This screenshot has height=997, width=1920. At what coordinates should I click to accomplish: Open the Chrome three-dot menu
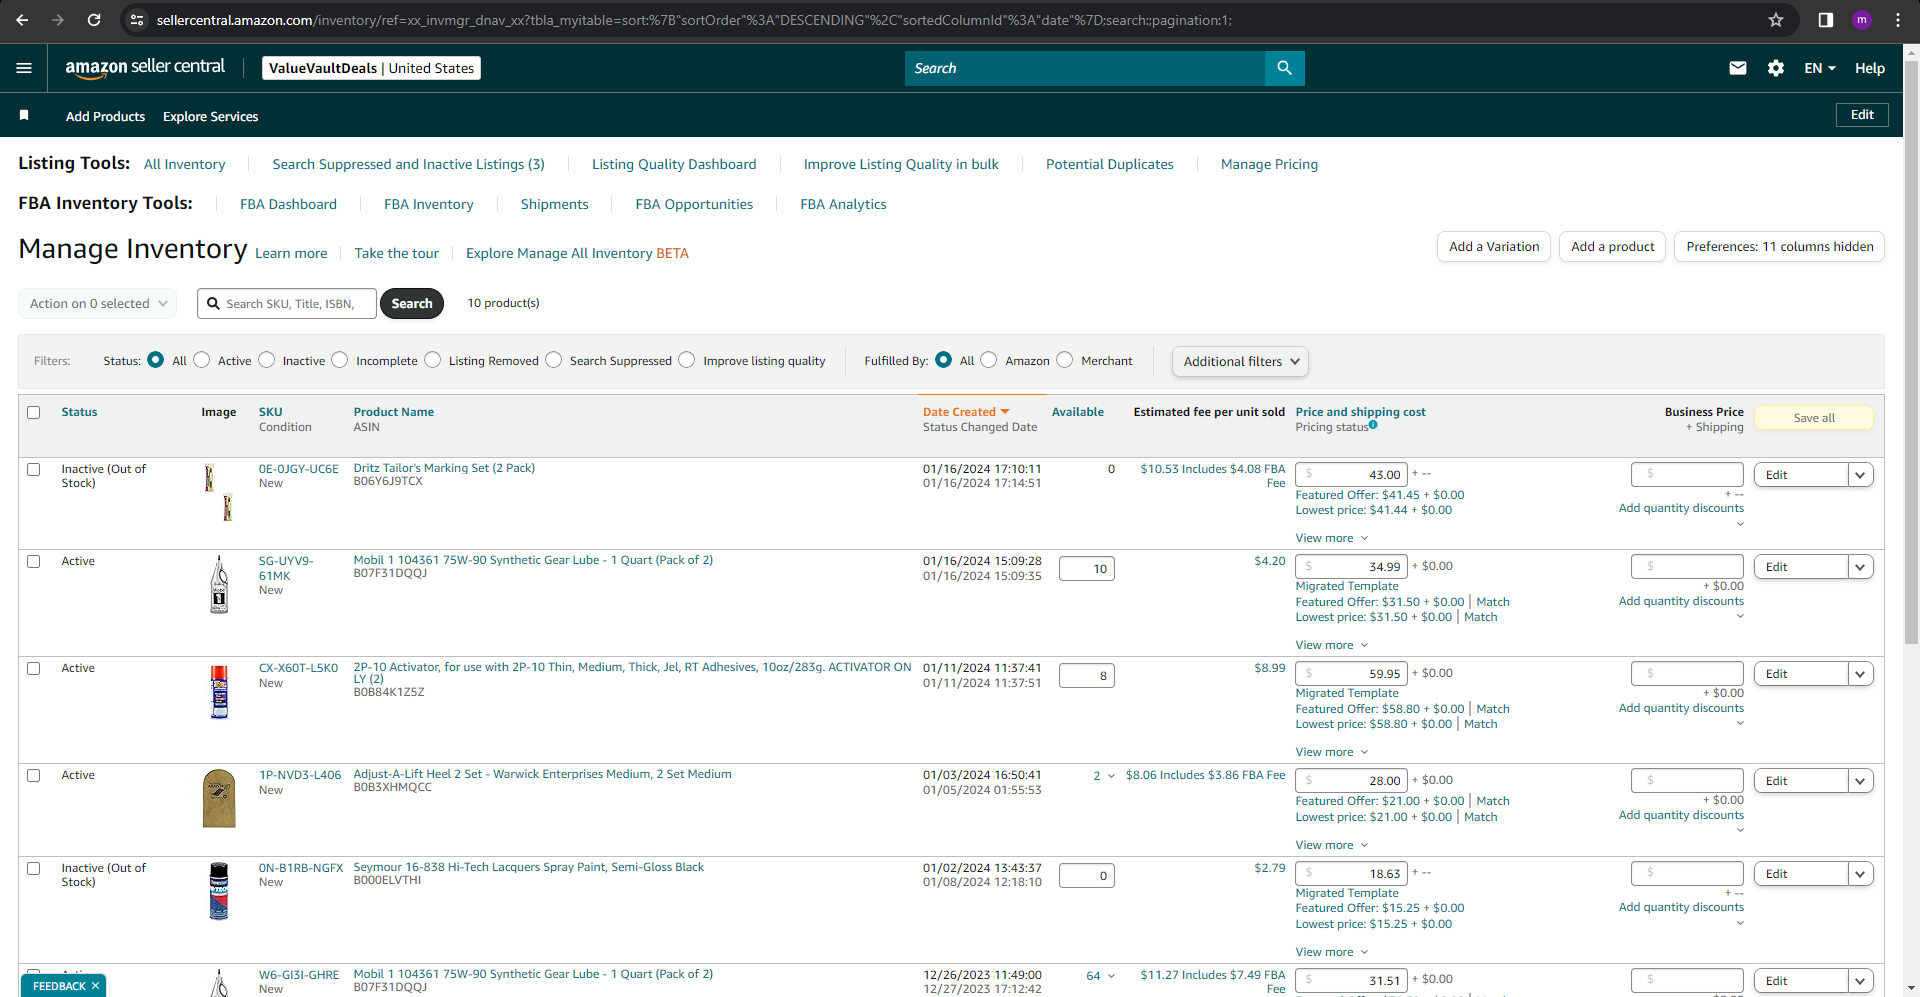pos(1898,20)
